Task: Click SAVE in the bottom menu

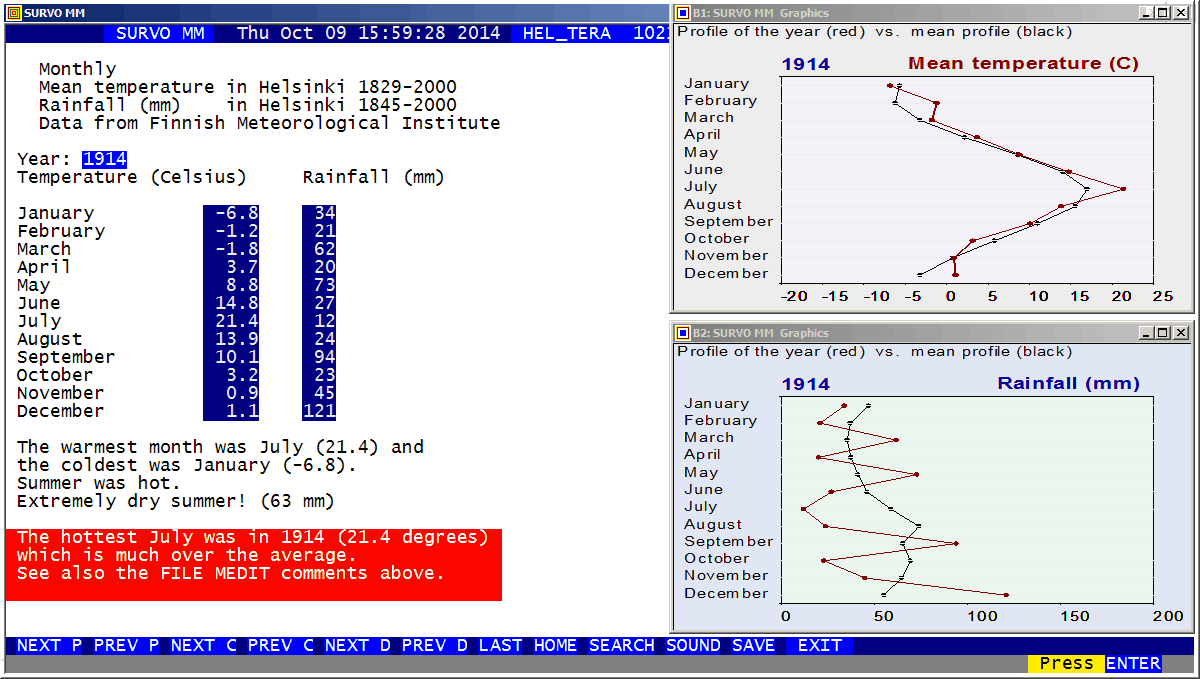Action: pyautogui.click(x=753, y=646)
